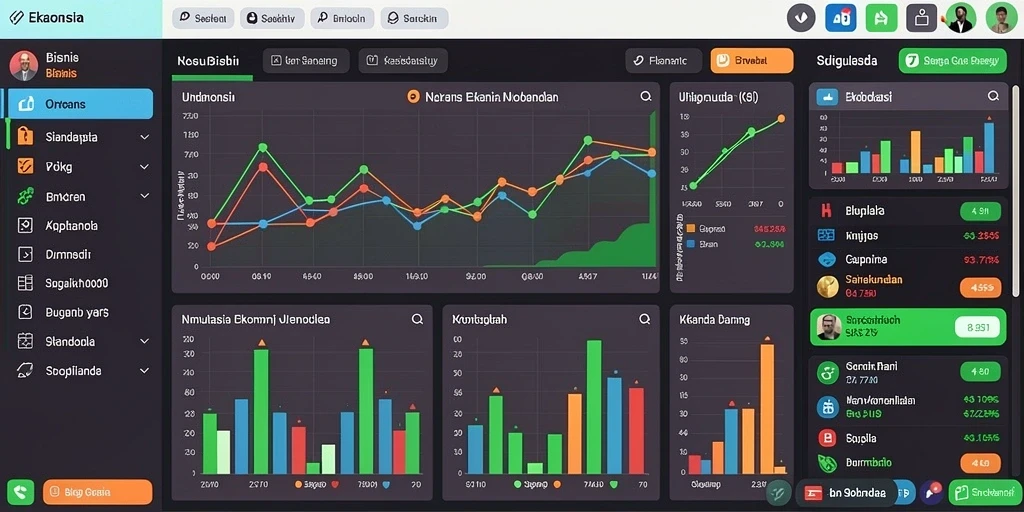Viewport: 1024px width, 512px height.
Task: Expand the Vökg sidebar chevron
Action: click(144, 167)
